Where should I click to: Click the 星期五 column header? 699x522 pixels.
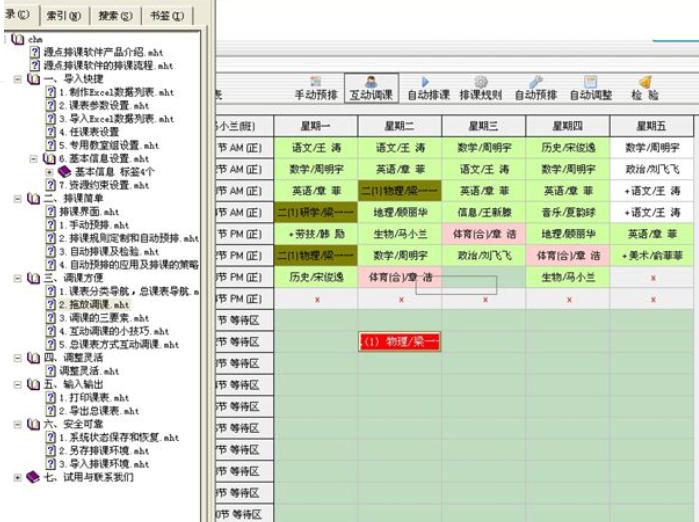click(x=651, y=126)
